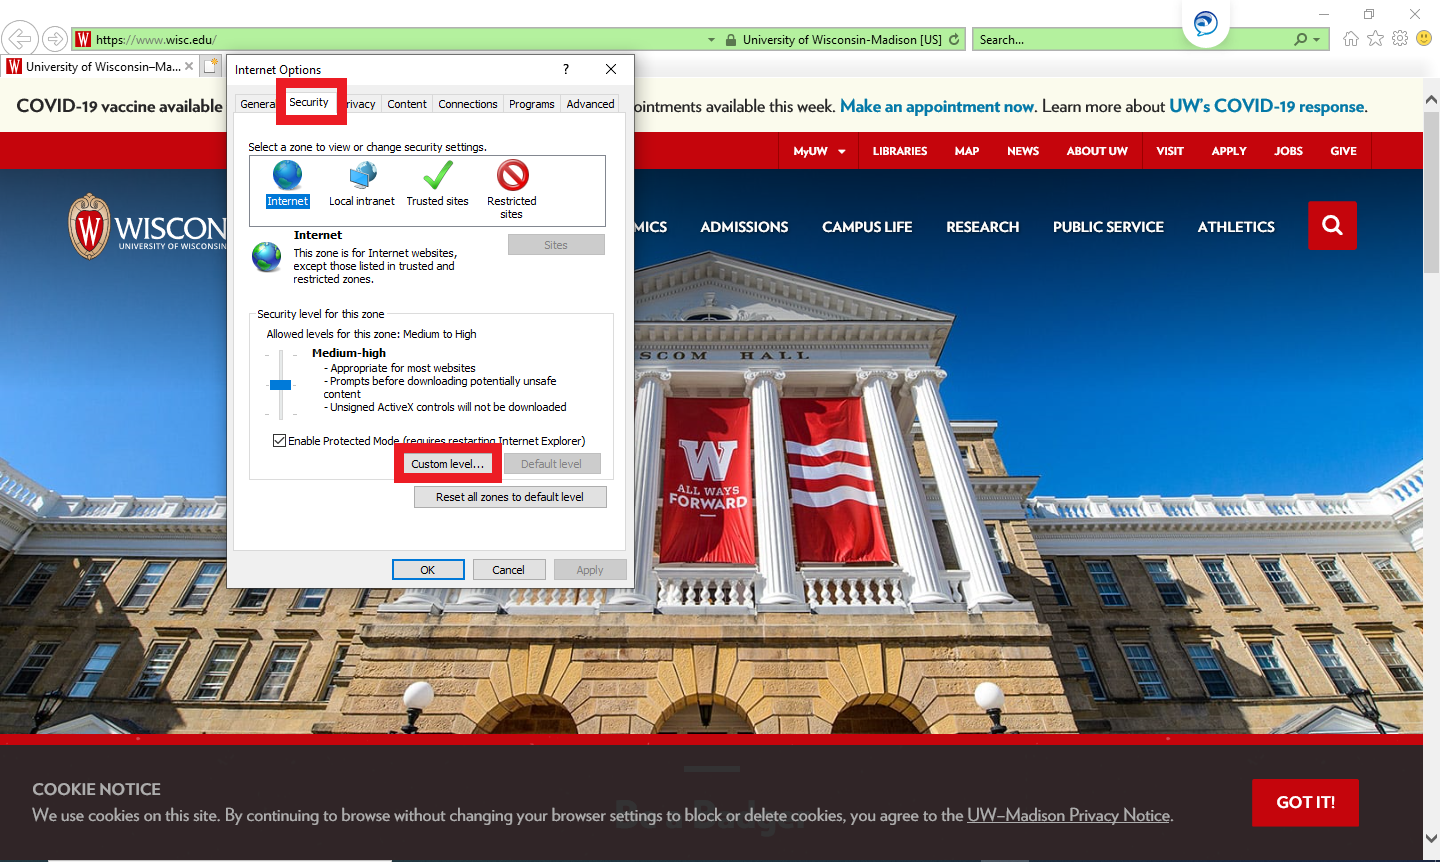The height and width of the screenshot is (862, 1440).
Task: Select the Internet zone icon
Action: pyautogui.click(x=287, y=183)
